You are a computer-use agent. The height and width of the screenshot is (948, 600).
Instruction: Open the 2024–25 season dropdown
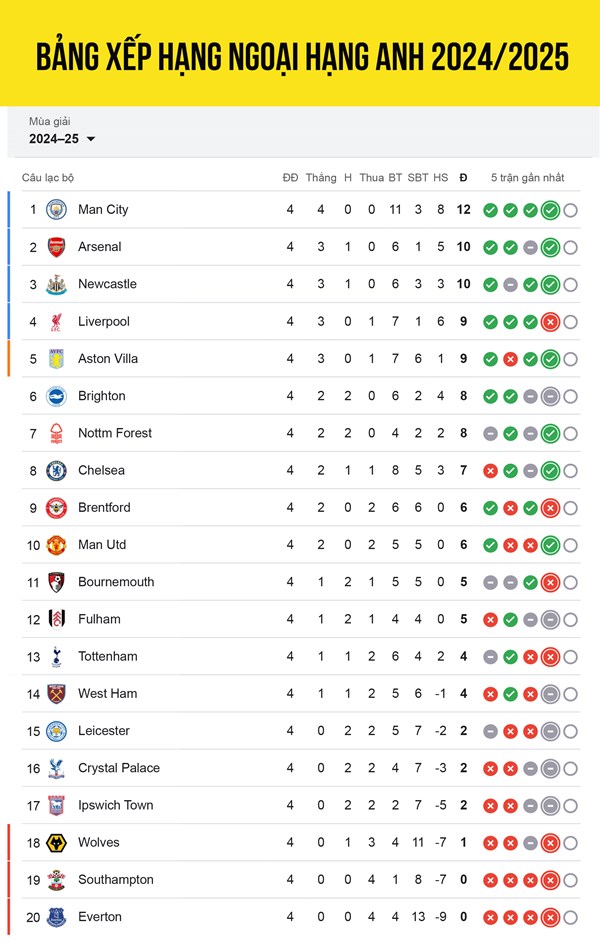(62, 139)
